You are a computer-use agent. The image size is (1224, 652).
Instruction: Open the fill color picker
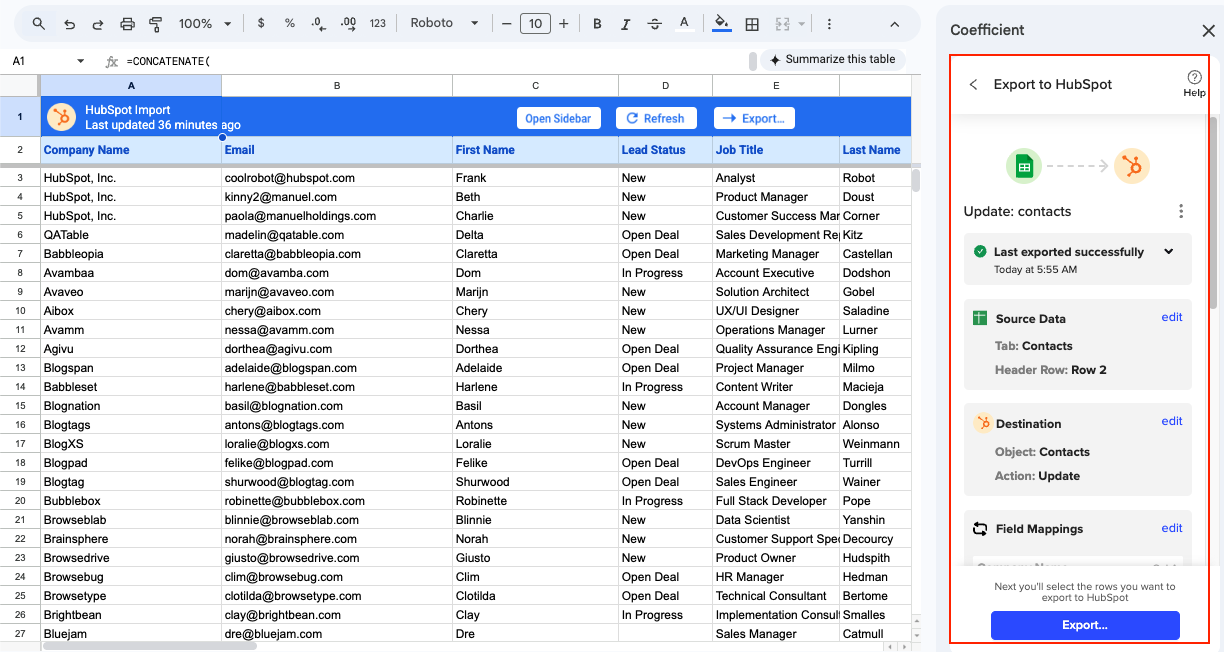721,24
